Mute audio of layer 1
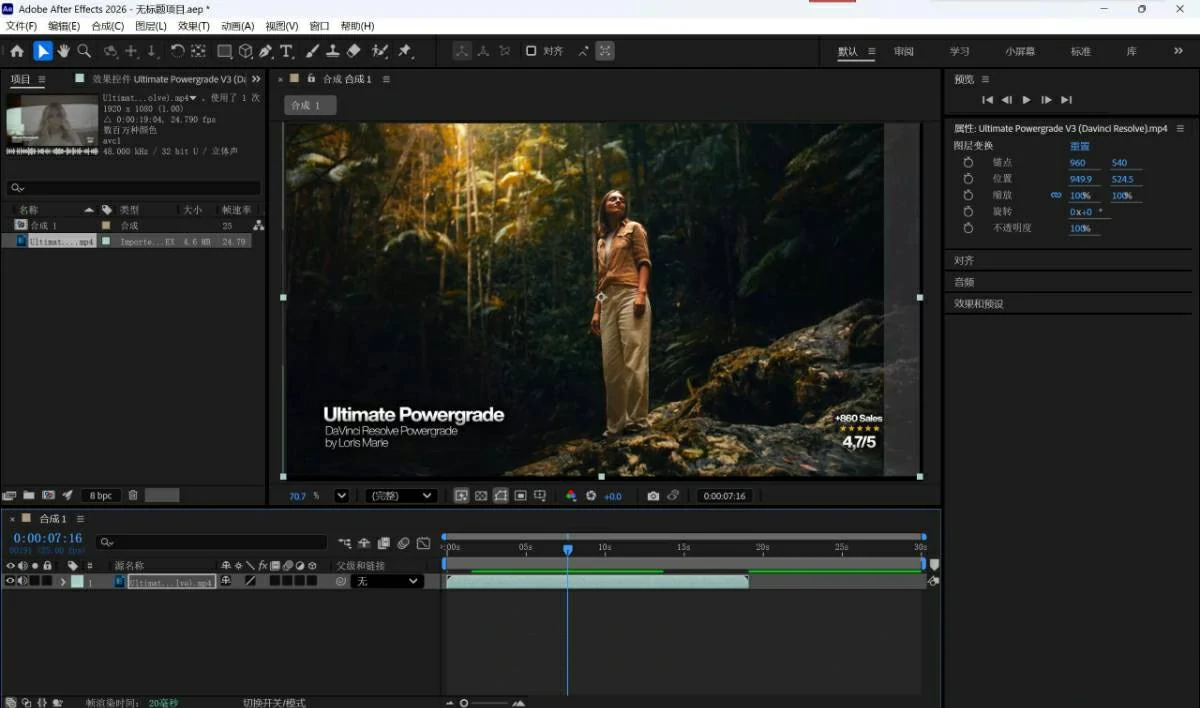This screenshot has width=1200, height=708. click(x=23, y=581)
